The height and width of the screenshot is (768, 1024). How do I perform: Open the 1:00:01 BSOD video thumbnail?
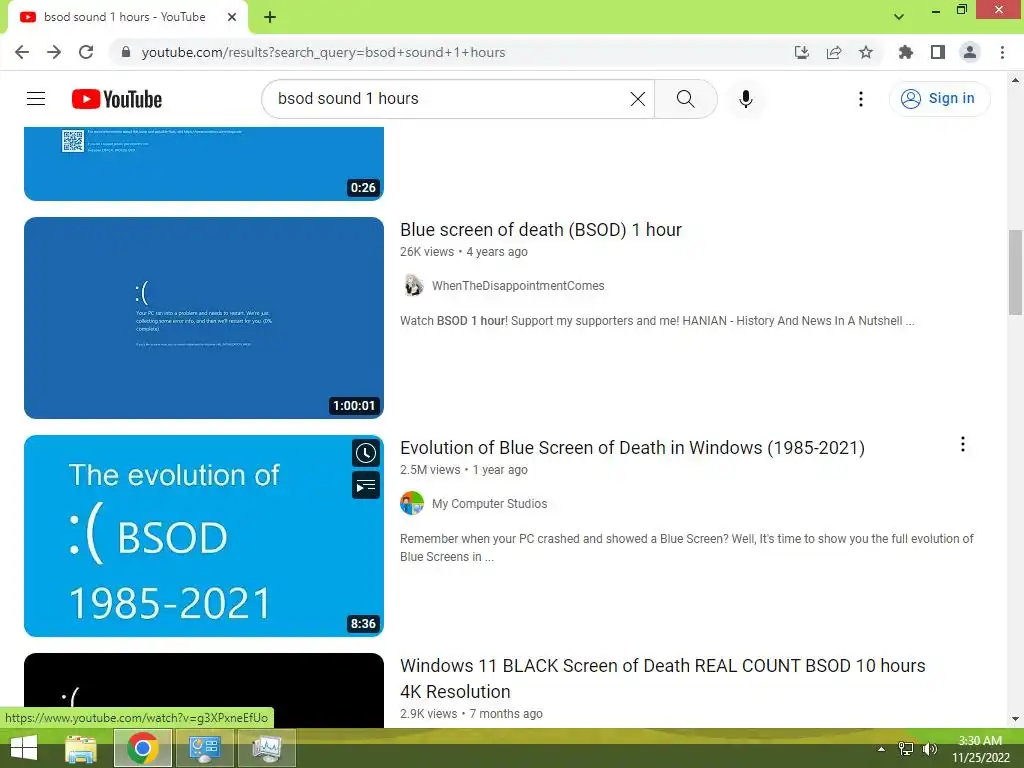[204, 318]
